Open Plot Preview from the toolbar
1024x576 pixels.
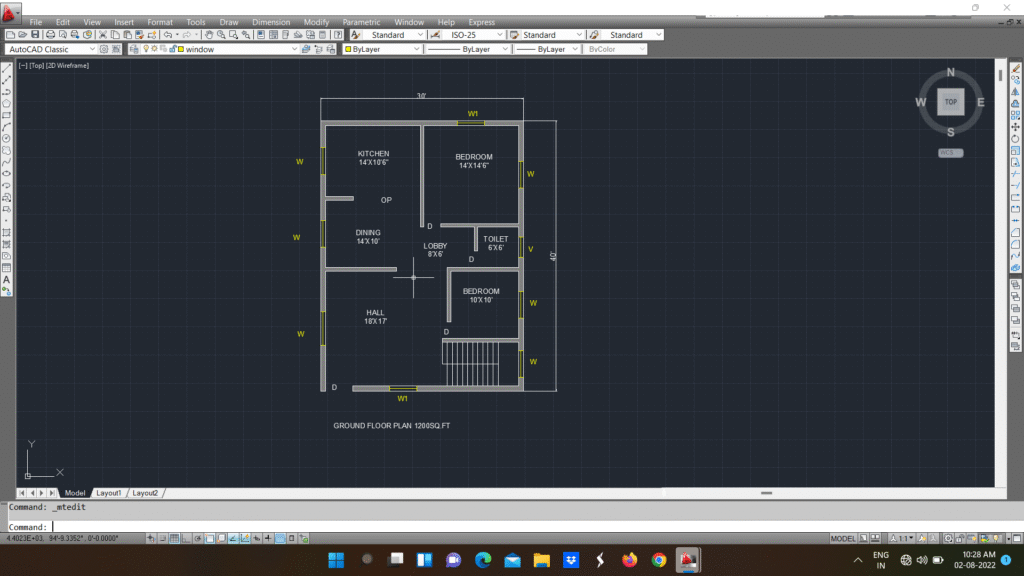(63, 35)
